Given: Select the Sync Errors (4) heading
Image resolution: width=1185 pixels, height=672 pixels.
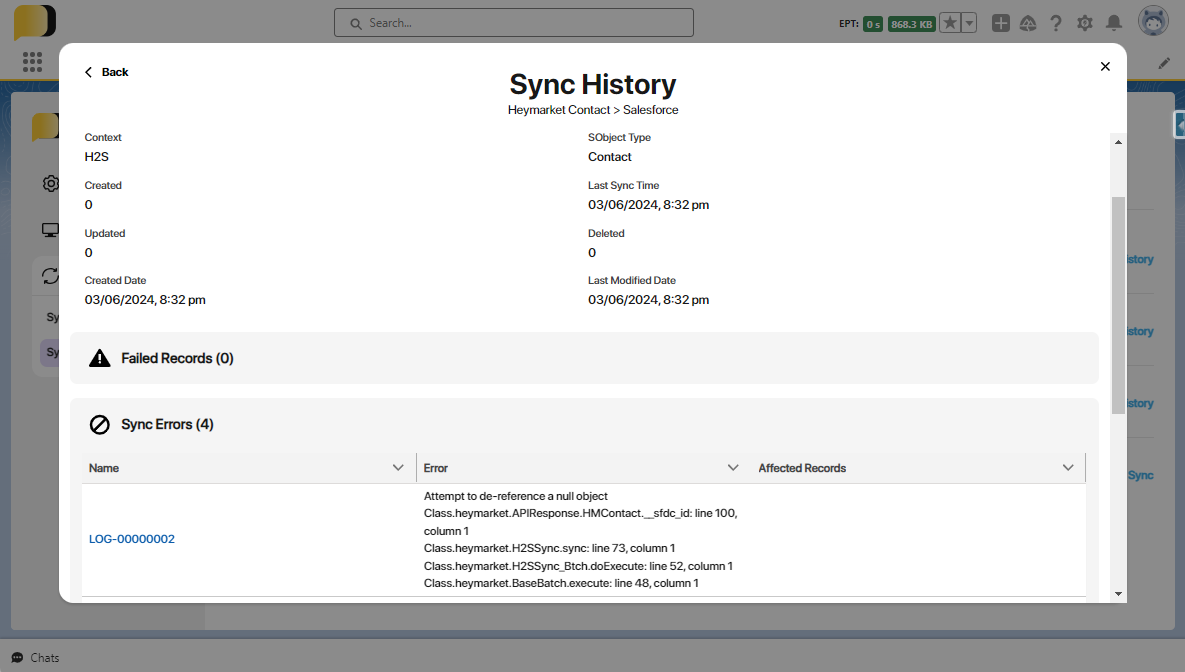Looking at the screenshot, I should tap(167, 425).
